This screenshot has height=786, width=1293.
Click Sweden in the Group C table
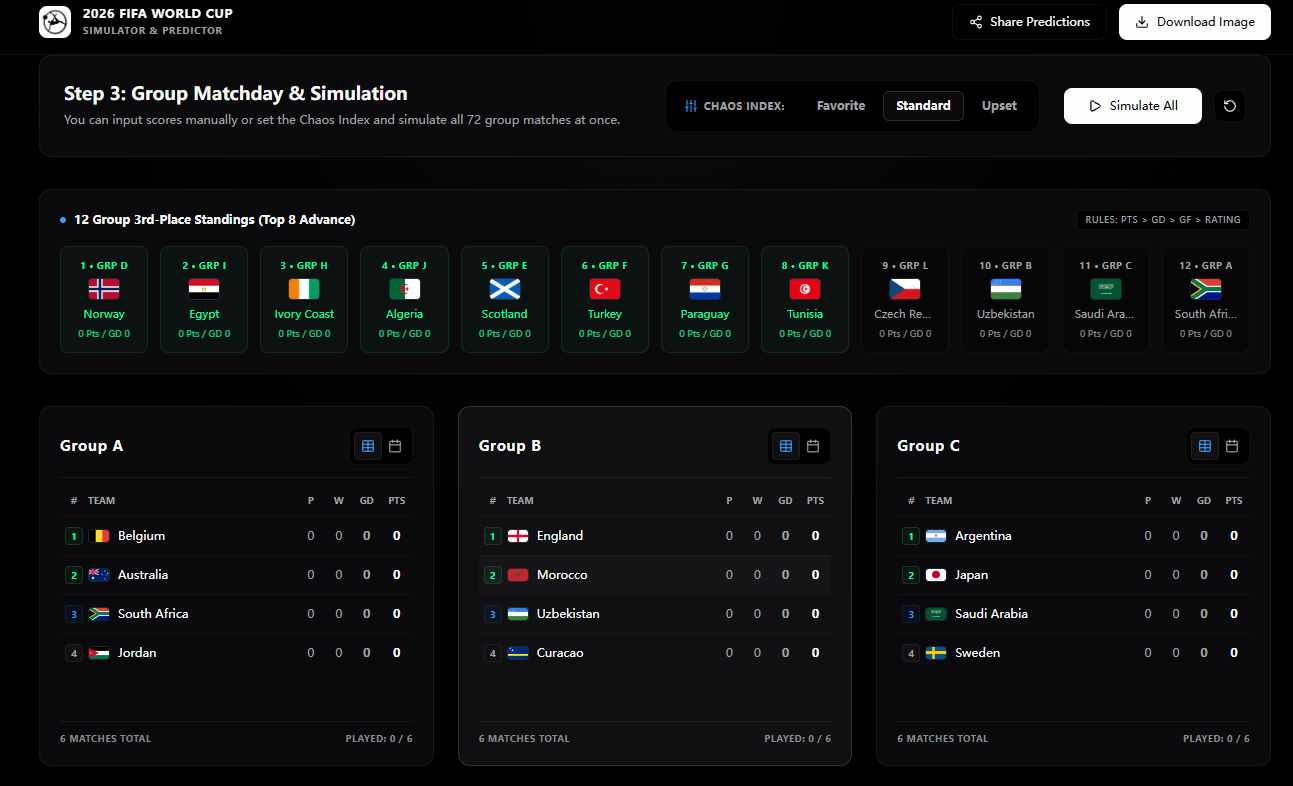coord(1073,653)
